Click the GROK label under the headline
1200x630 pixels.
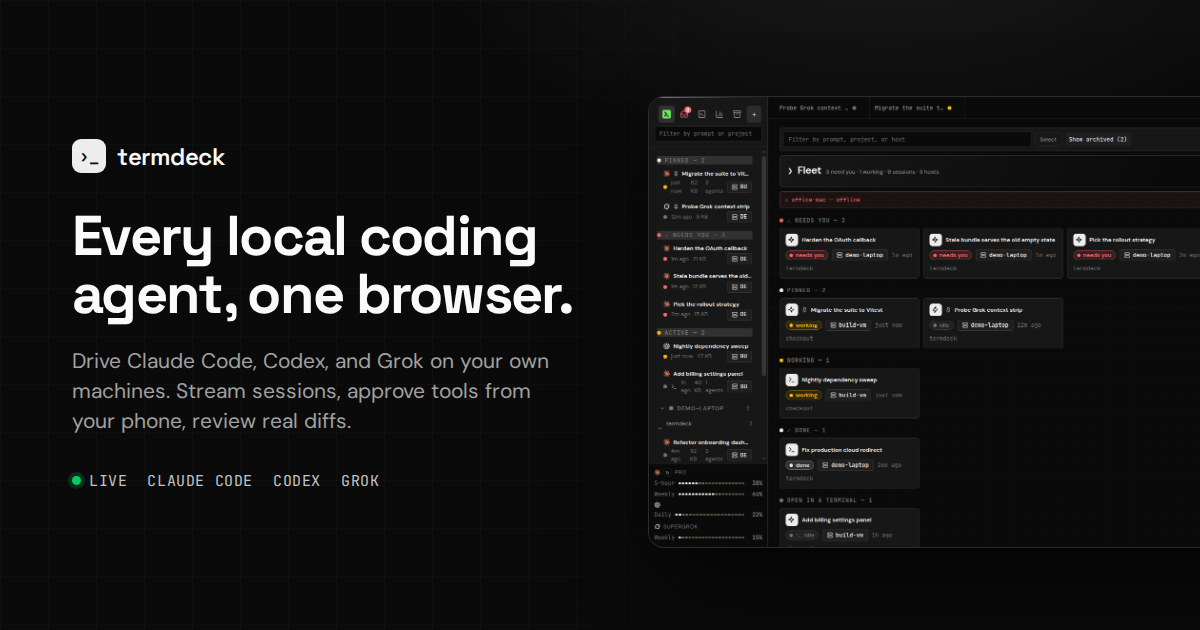pos(360,481)
